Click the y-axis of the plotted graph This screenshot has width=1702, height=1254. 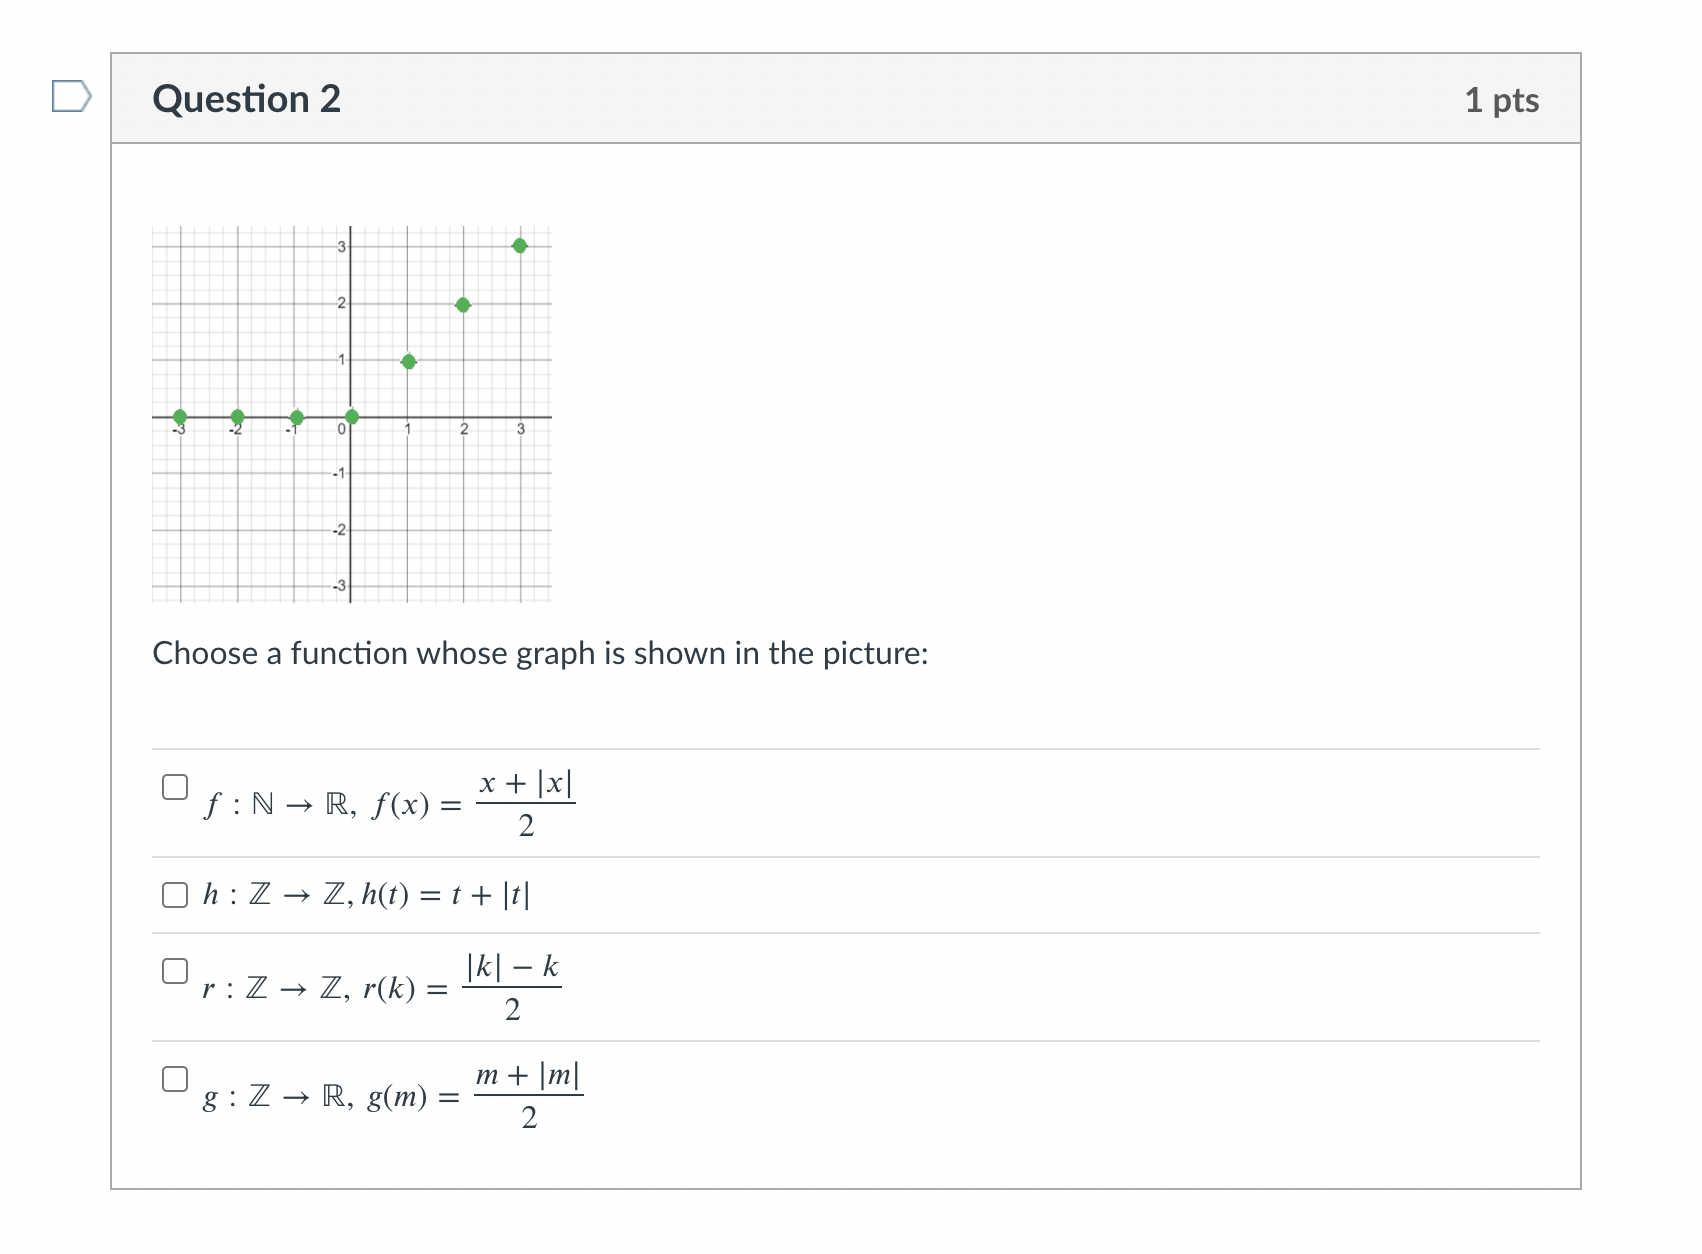352,320
